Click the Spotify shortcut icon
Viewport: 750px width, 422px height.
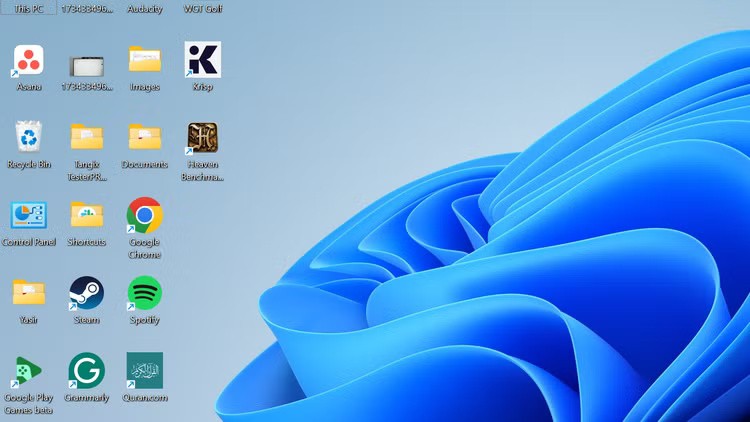[145, 293]
